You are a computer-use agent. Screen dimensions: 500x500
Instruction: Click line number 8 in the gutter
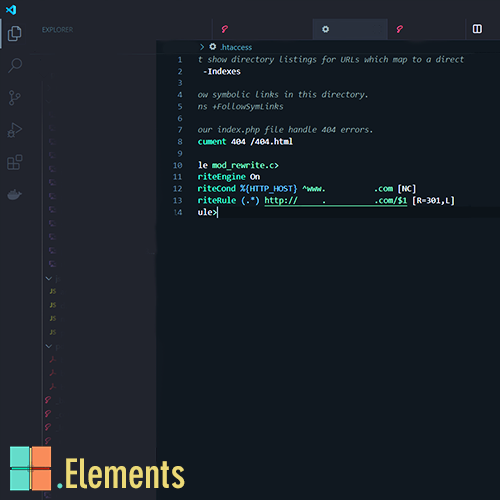pos(180,142)
